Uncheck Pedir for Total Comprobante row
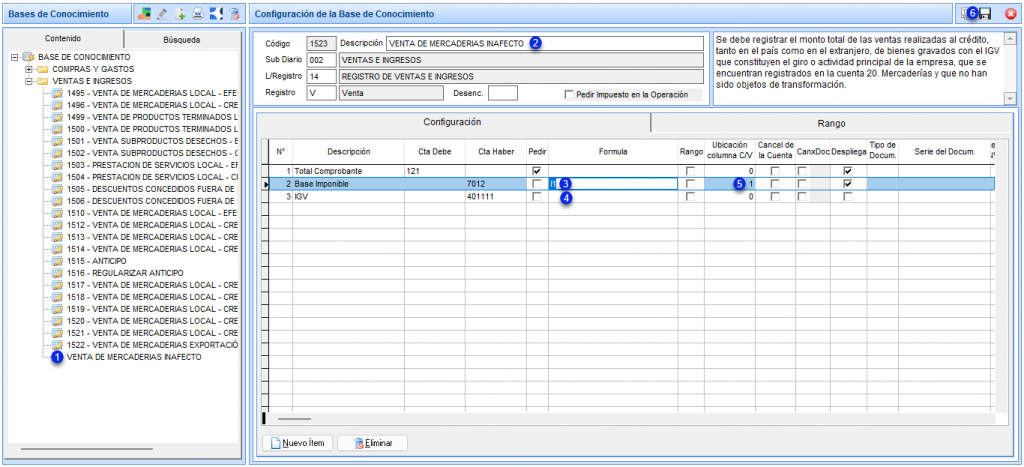 (537, 170)
